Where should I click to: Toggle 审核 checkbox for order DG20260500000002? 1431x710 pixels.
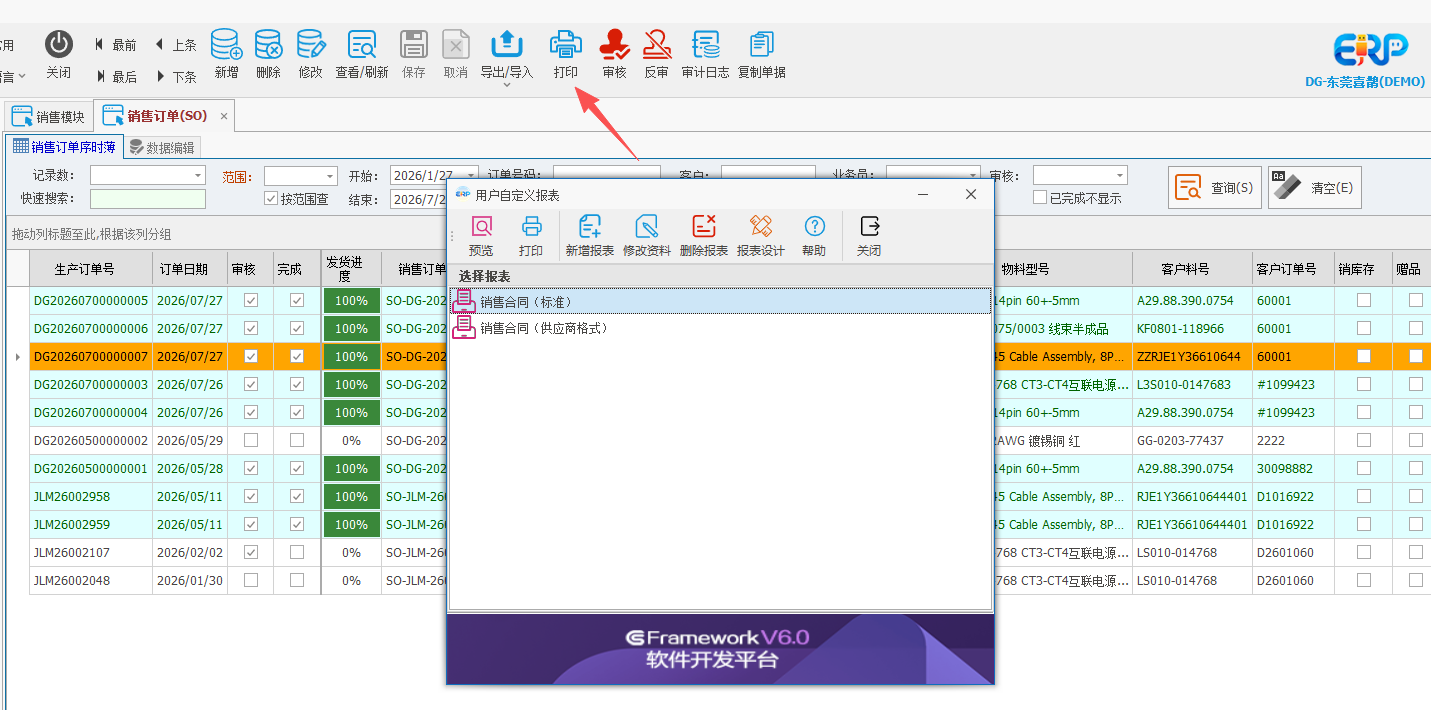pos(251,440)
